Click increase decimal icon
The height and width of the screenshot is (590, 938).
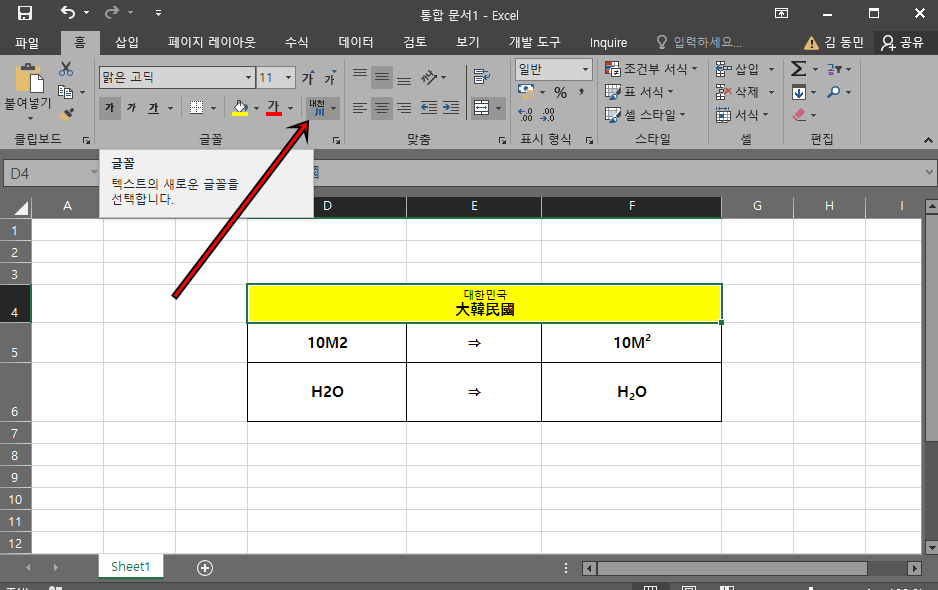[x=525, y=114]
